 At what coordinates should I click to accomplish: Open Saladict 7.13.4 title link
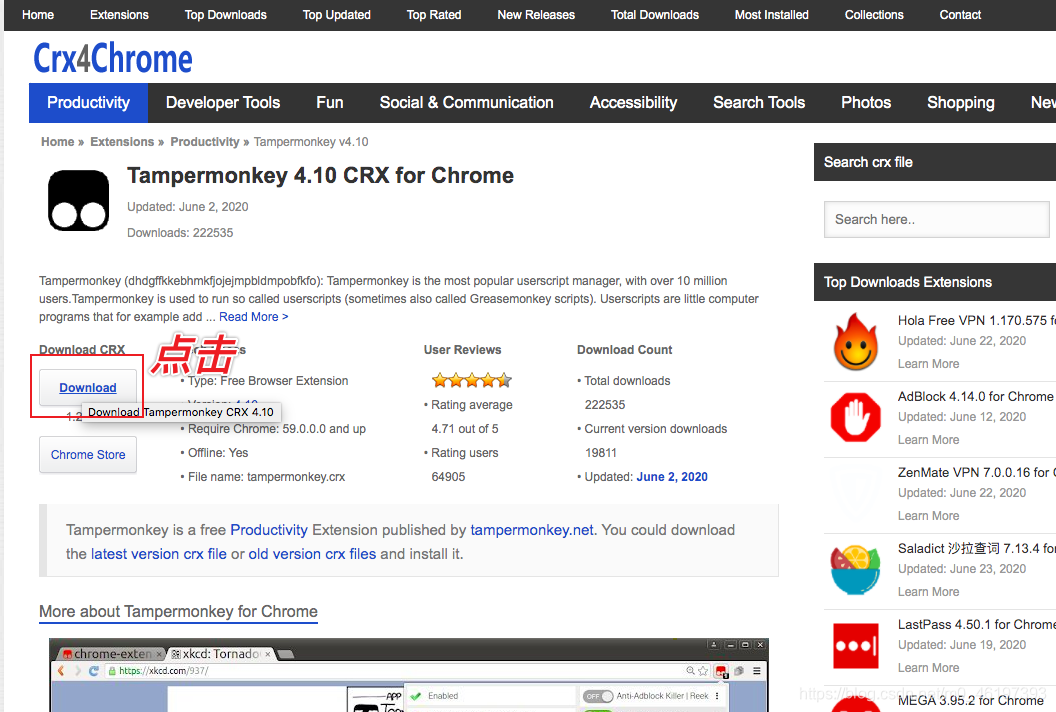click(x=977, y=549)
